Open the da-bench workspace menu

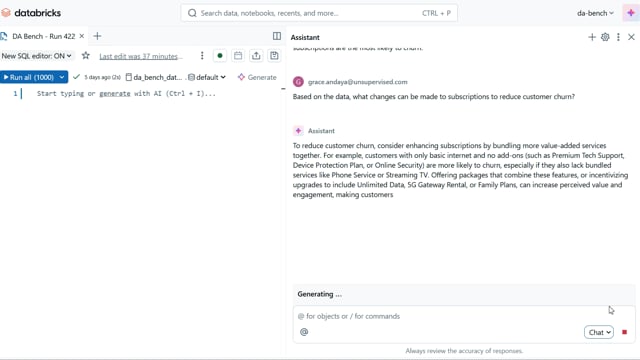click(x=595, y=13)
